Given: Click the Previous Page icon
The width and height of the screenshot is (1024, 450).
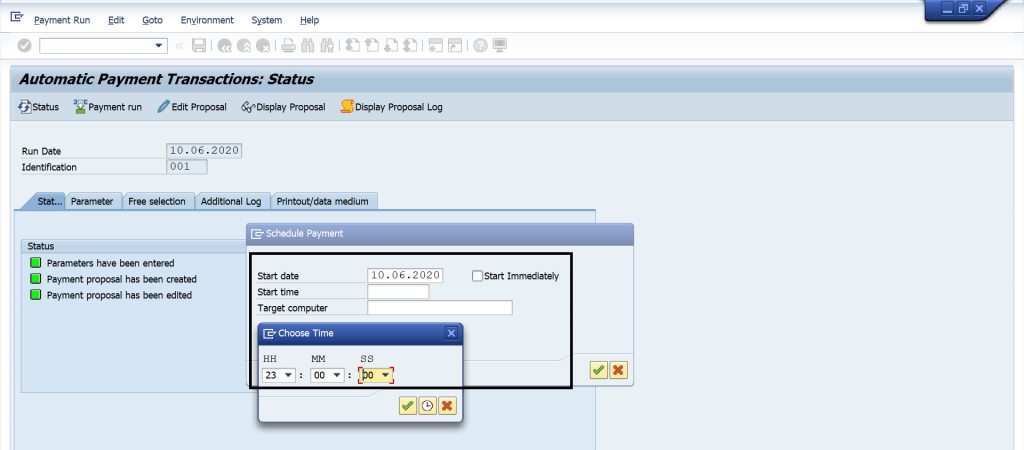Looking at the screenshot, I should tap(372, 46).
